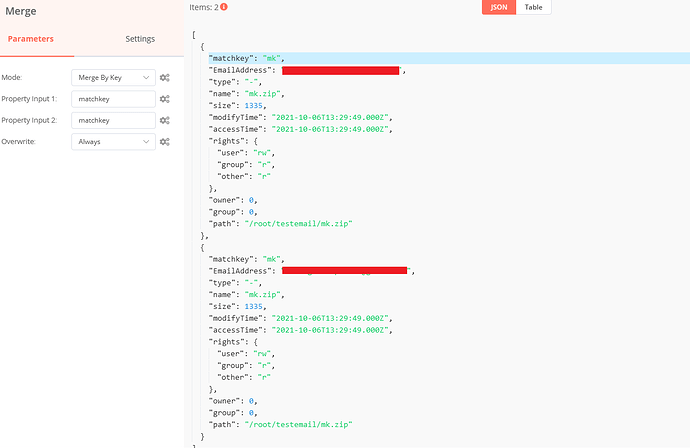Click gear icon next to Property Input 2
Viewport: 690px width, 448px height.
click(164, 120)
